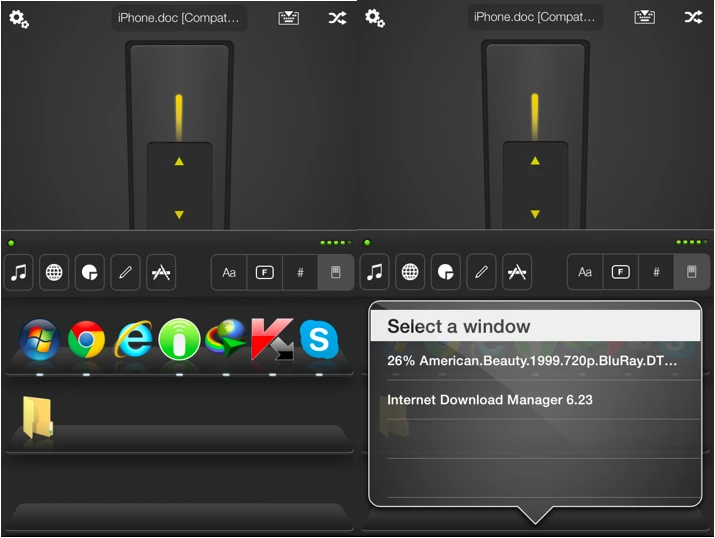
Task: Expand iPhone.doc title selector in right screen
Action: [x=535, y=18]
